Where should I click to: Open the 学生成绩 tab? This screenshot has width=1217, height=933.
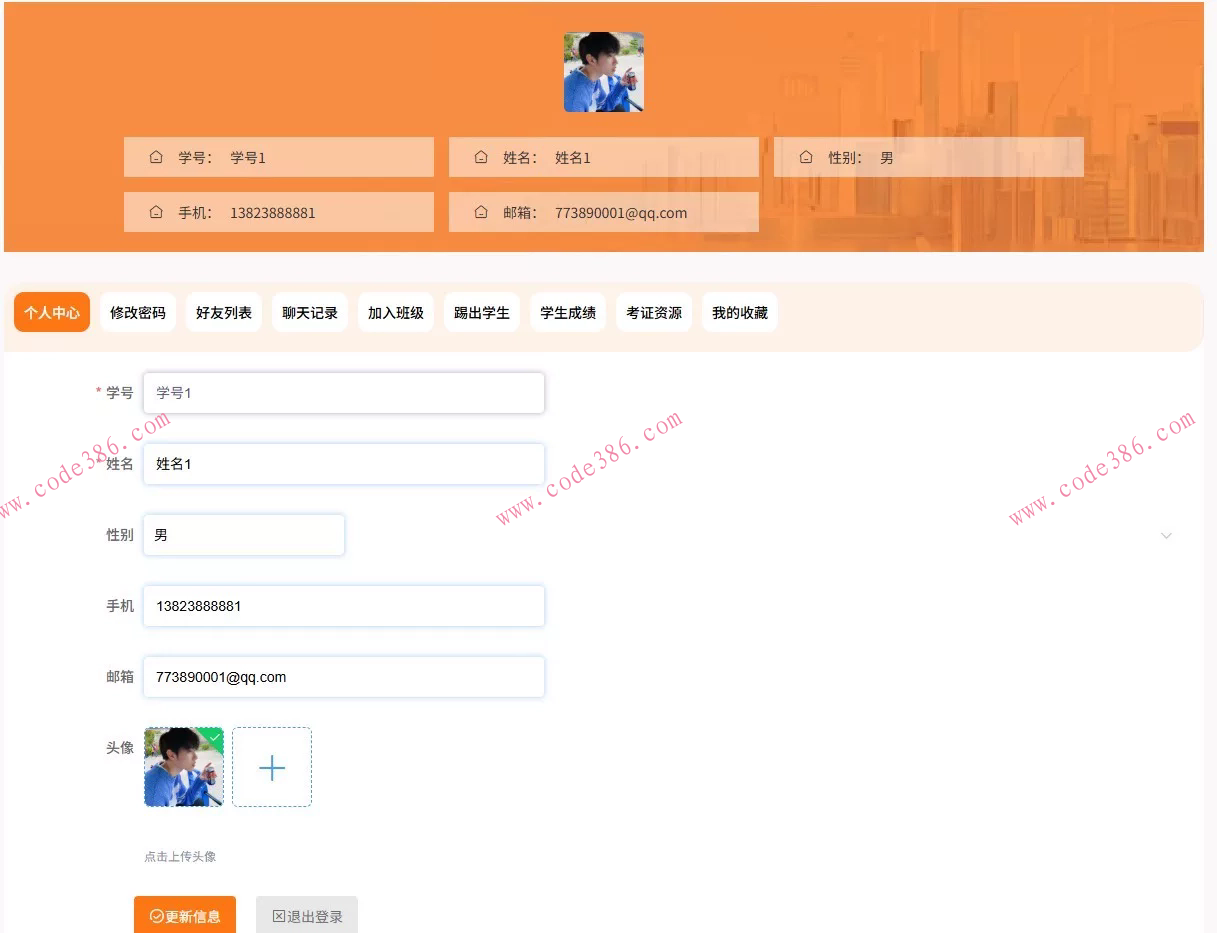(x=567, y=312)
